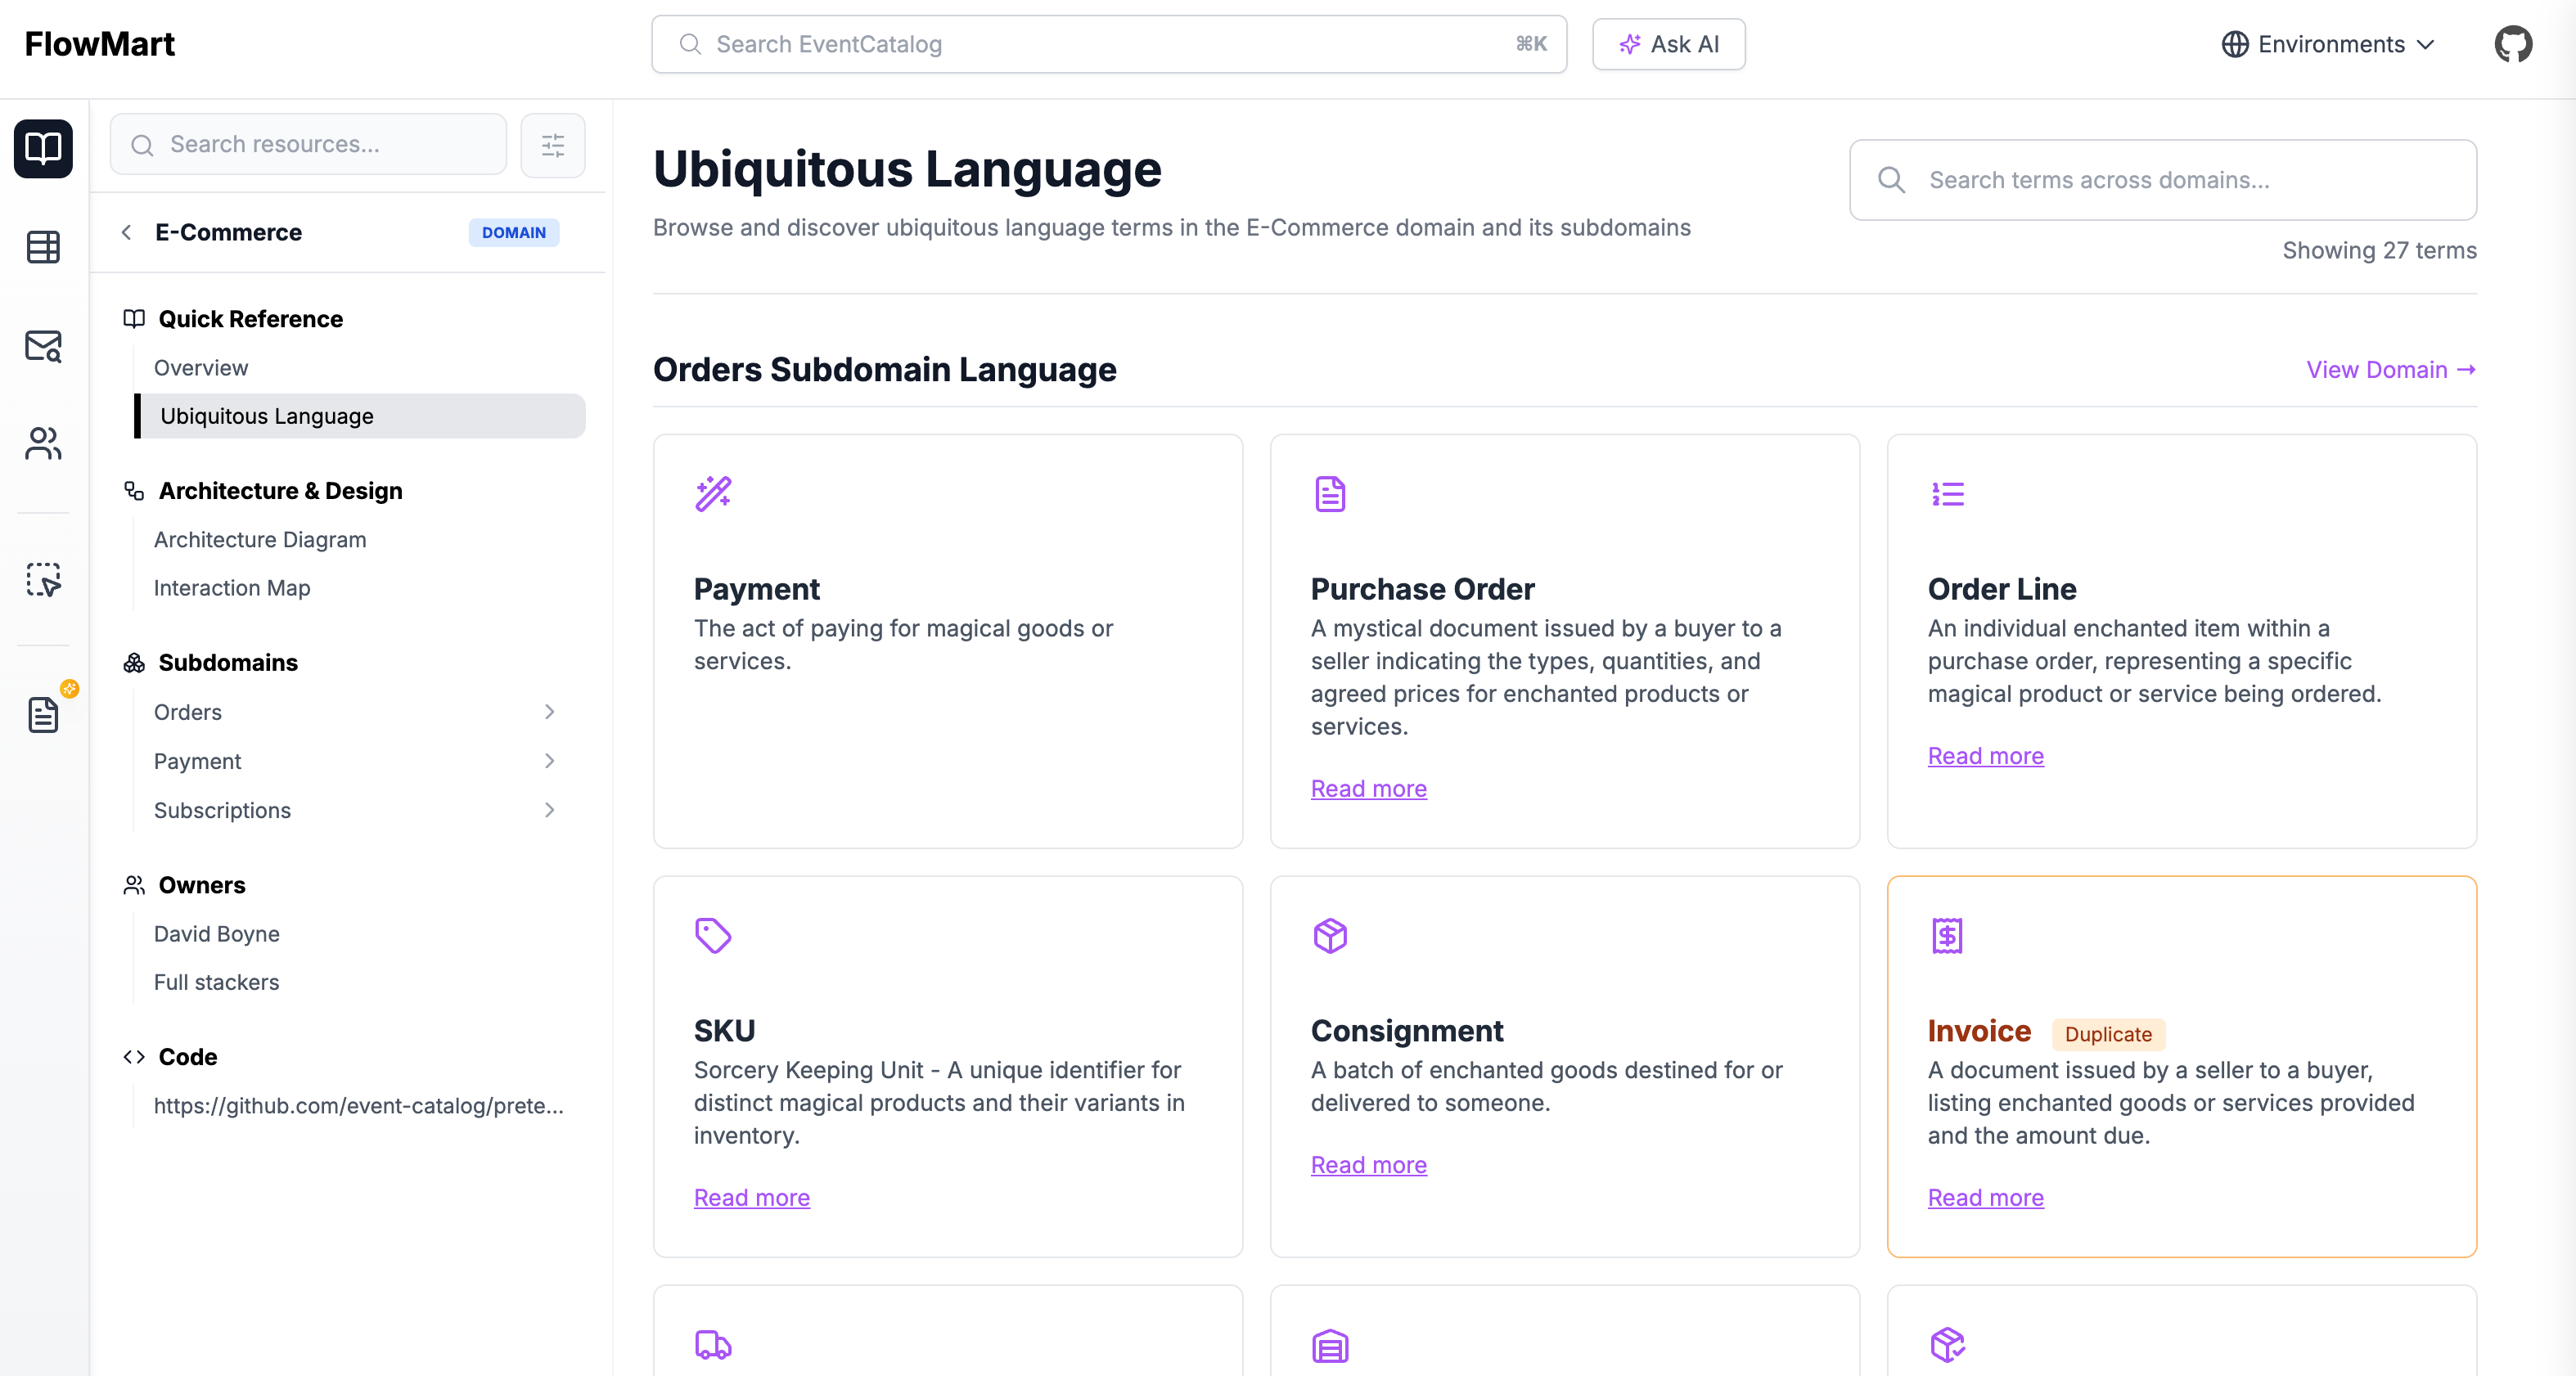Click Read more under Invoice card
The image size is (2576, 1376).
pyautogui.click(x=1985, y=1197)
